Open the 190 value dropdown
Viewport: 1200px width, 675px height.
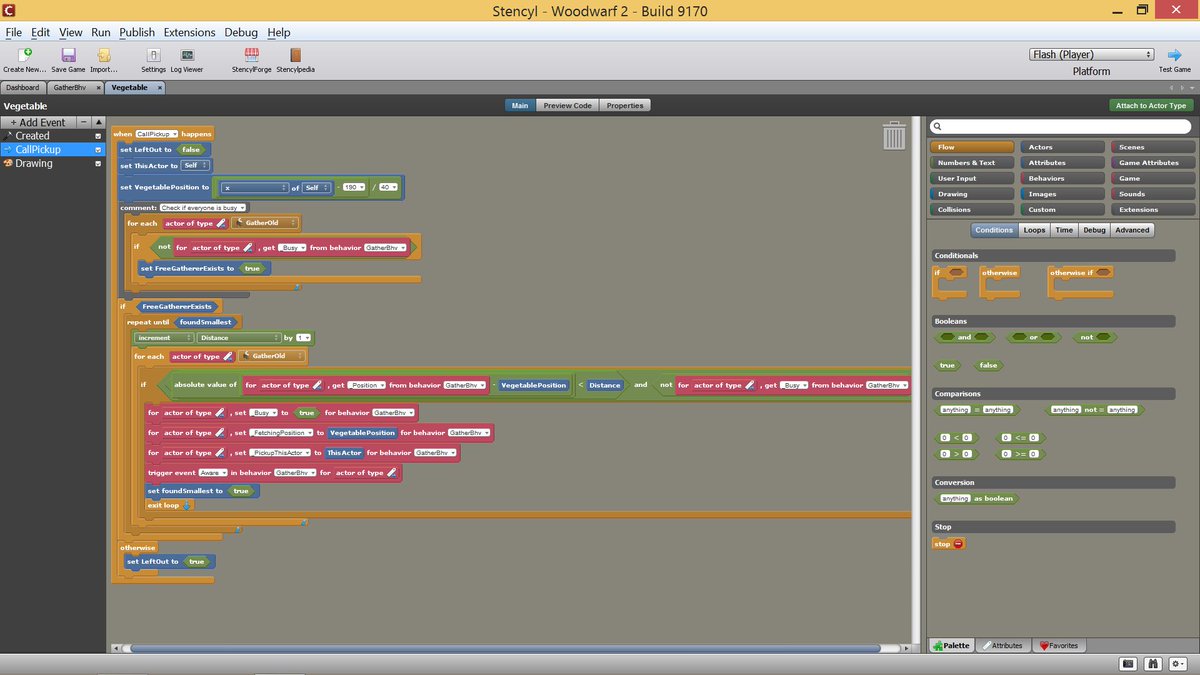click(x=353, y=187)
